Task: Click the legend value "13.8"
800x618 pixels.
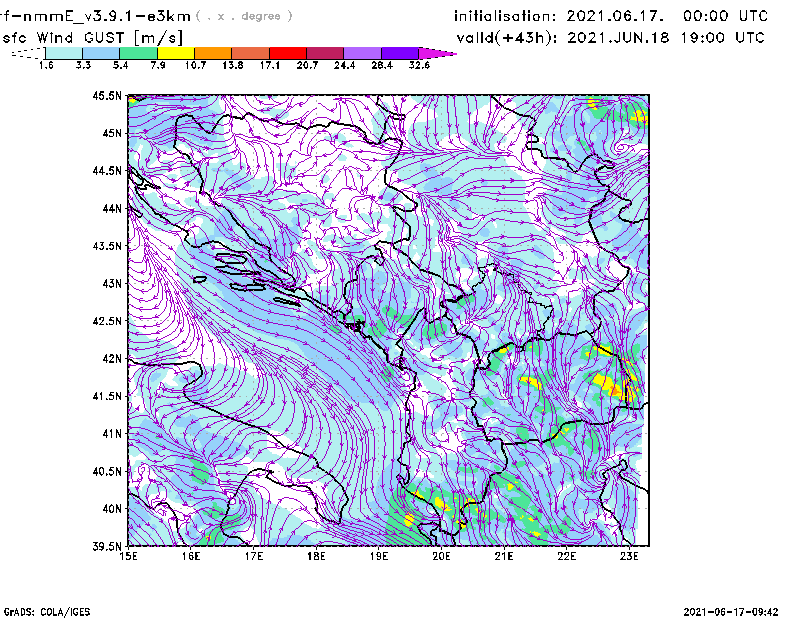Action: [233, 65]
